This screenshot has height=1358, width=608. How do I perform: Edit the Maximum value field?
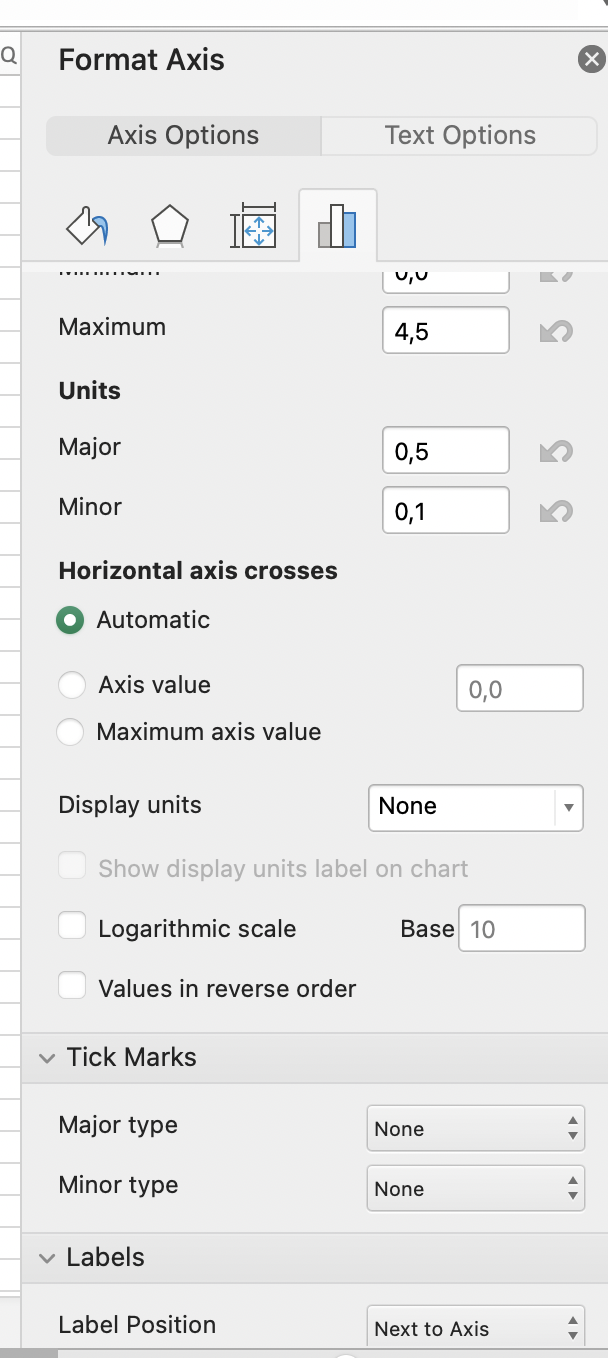tap(445, 330)
